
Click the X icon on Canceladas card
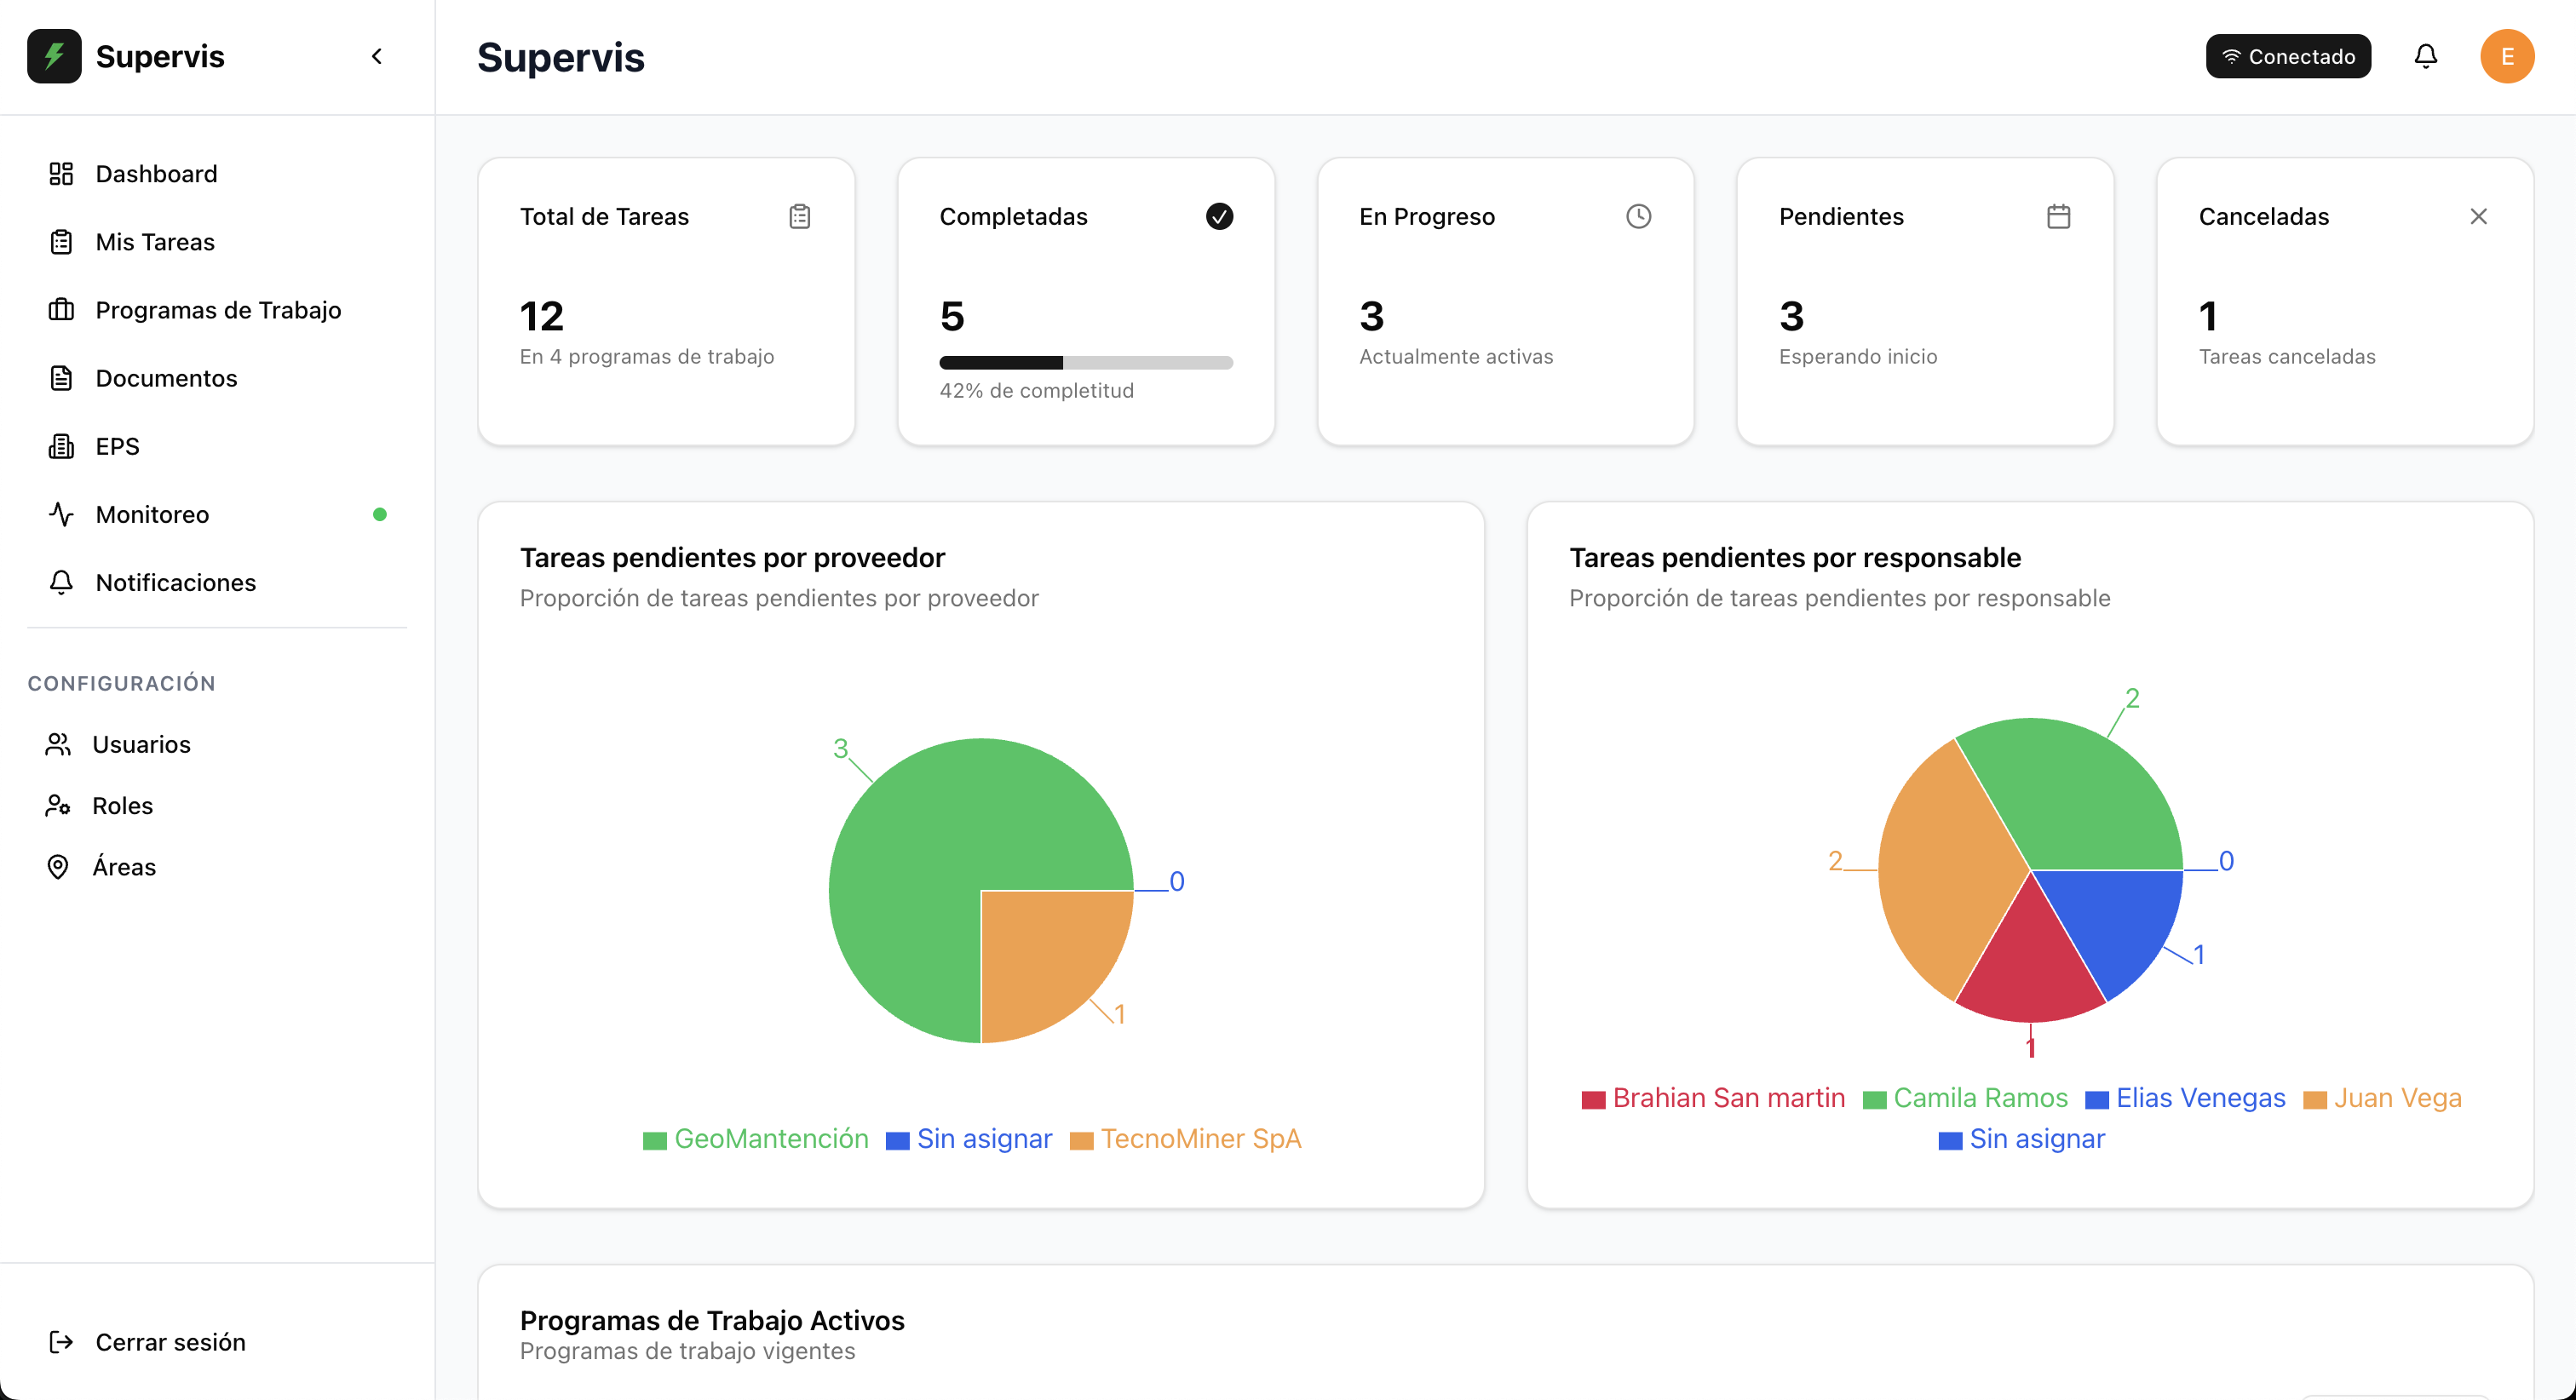click(2478, 216)
